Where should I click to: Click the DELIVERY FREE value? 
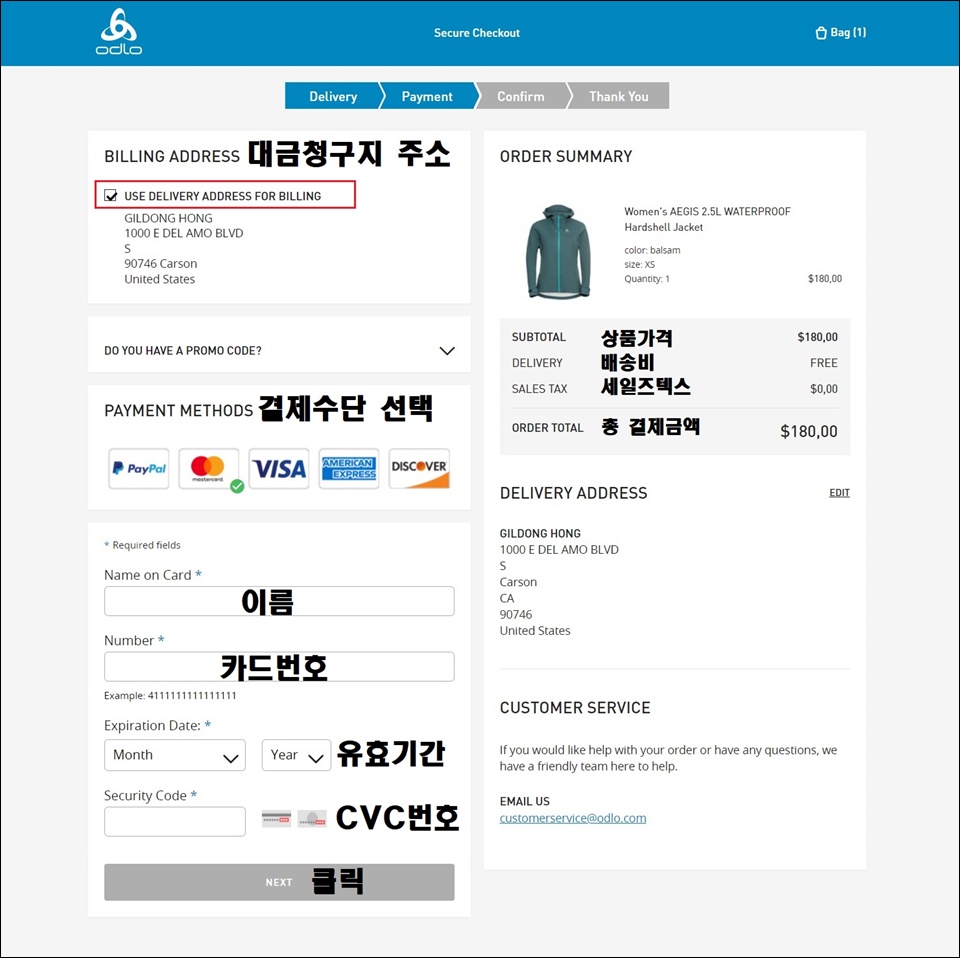click(x=823, y=363)
